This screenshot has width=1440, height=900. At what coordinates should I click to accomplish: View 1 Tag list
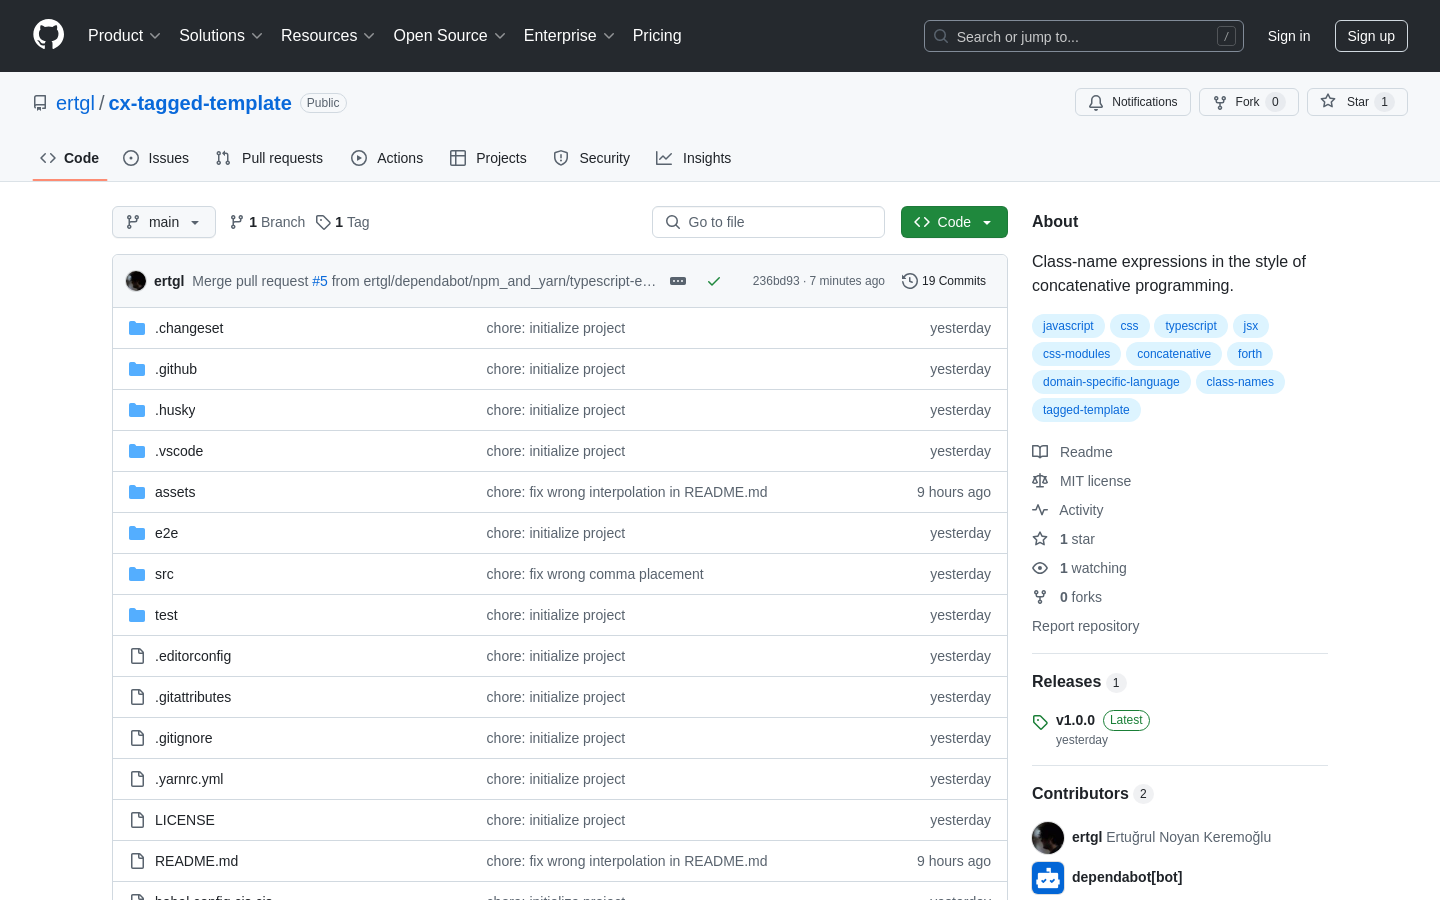click(343, 222)
